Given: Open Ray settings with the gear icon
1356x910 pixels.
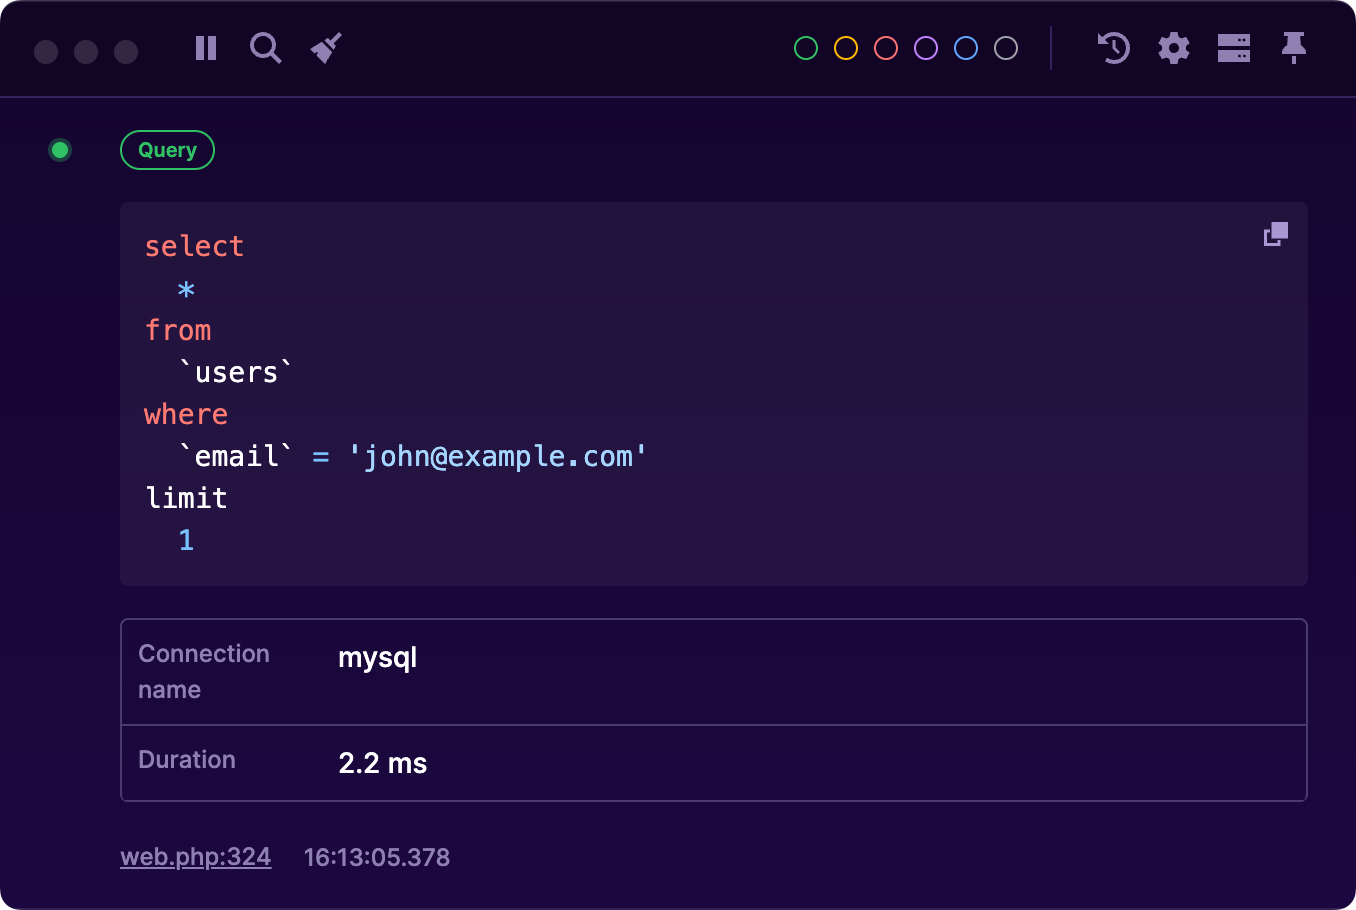Looking at the screenshot, I should point(1173,47).
